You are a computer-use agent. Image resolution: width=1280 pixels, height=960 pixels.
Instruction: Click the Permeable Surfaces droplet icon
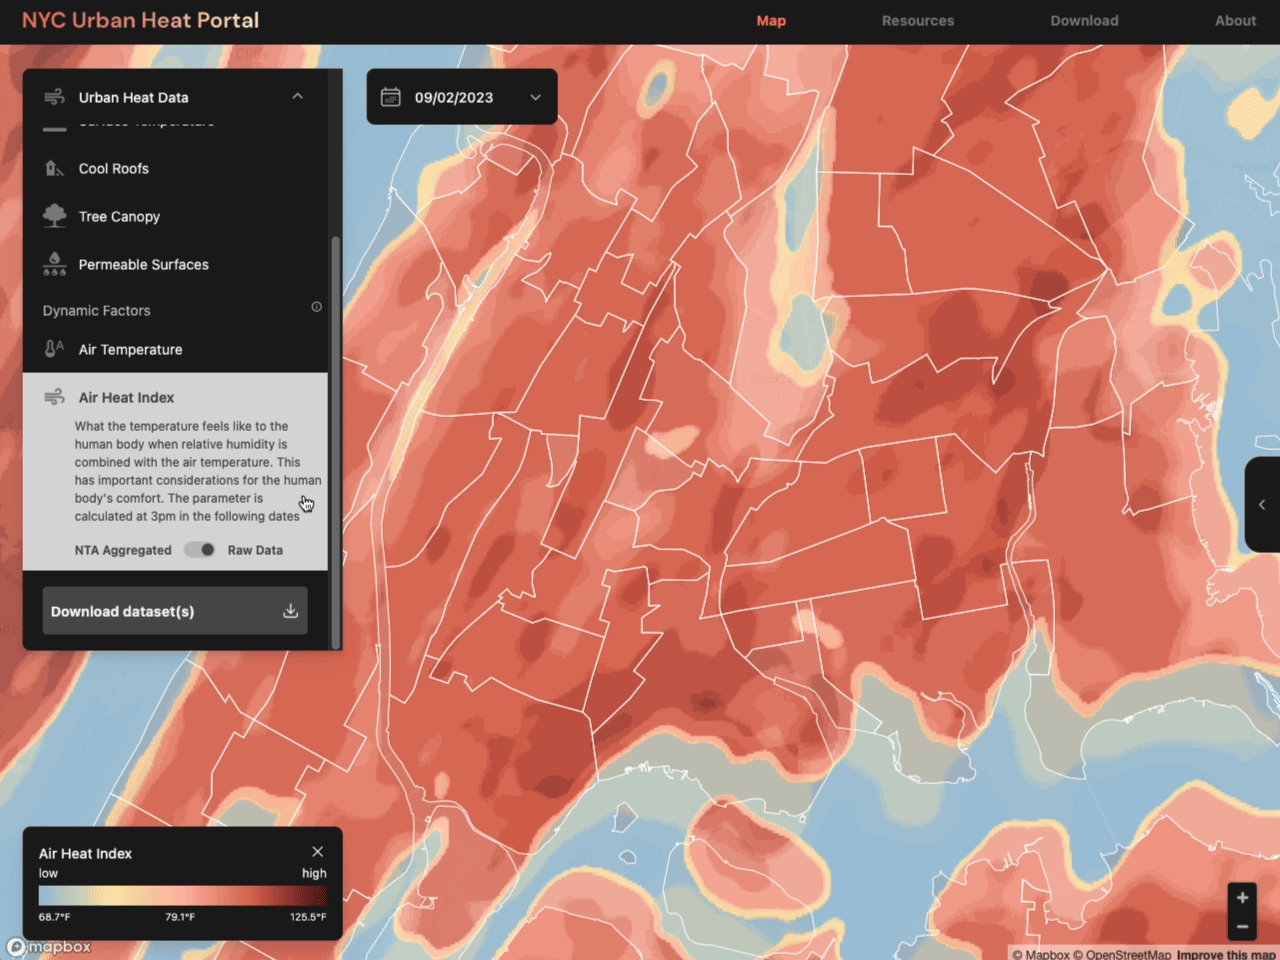[54, 264]
